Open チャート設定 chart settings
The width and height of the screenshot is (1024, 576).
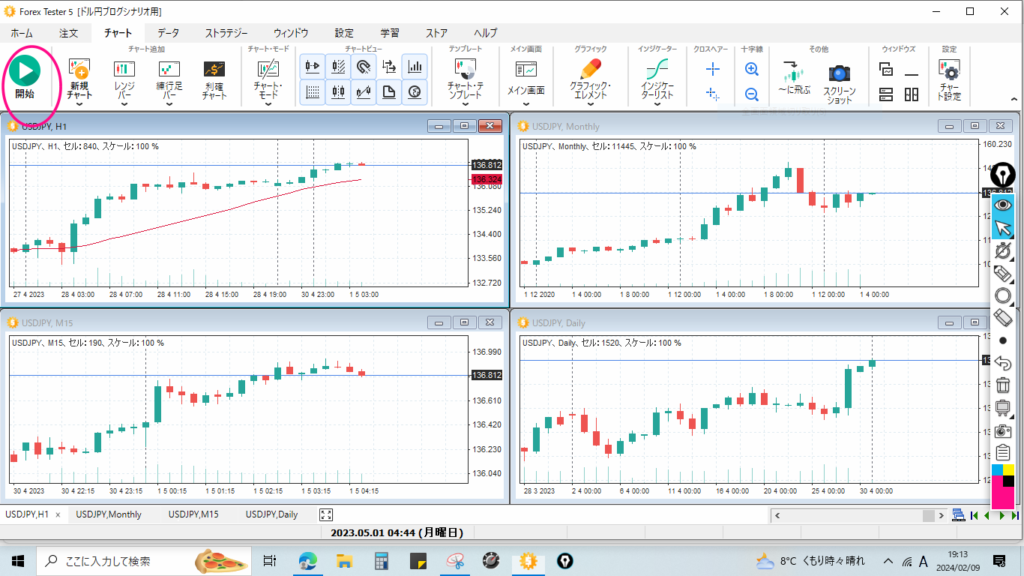[949, 70]
